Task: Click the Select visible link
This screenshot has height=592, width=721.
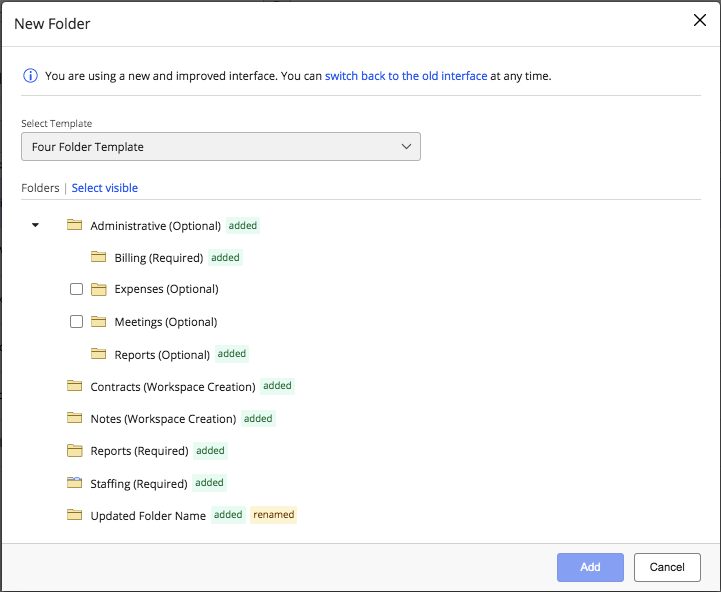Action: click(x=105, y=188)
